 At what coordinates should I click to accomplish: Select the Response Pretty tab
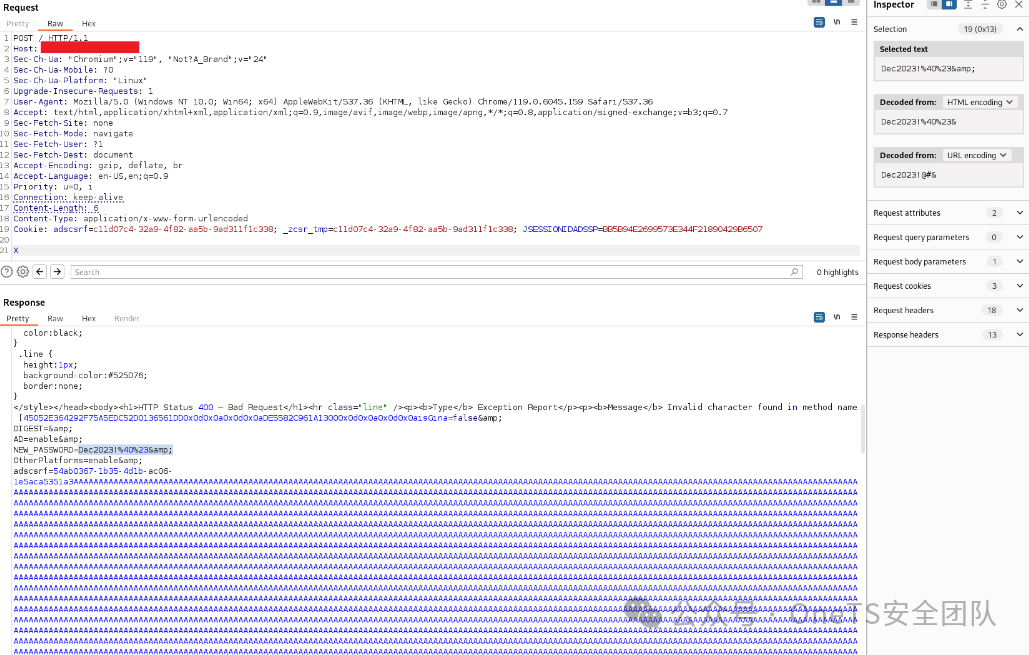(18, 318)
